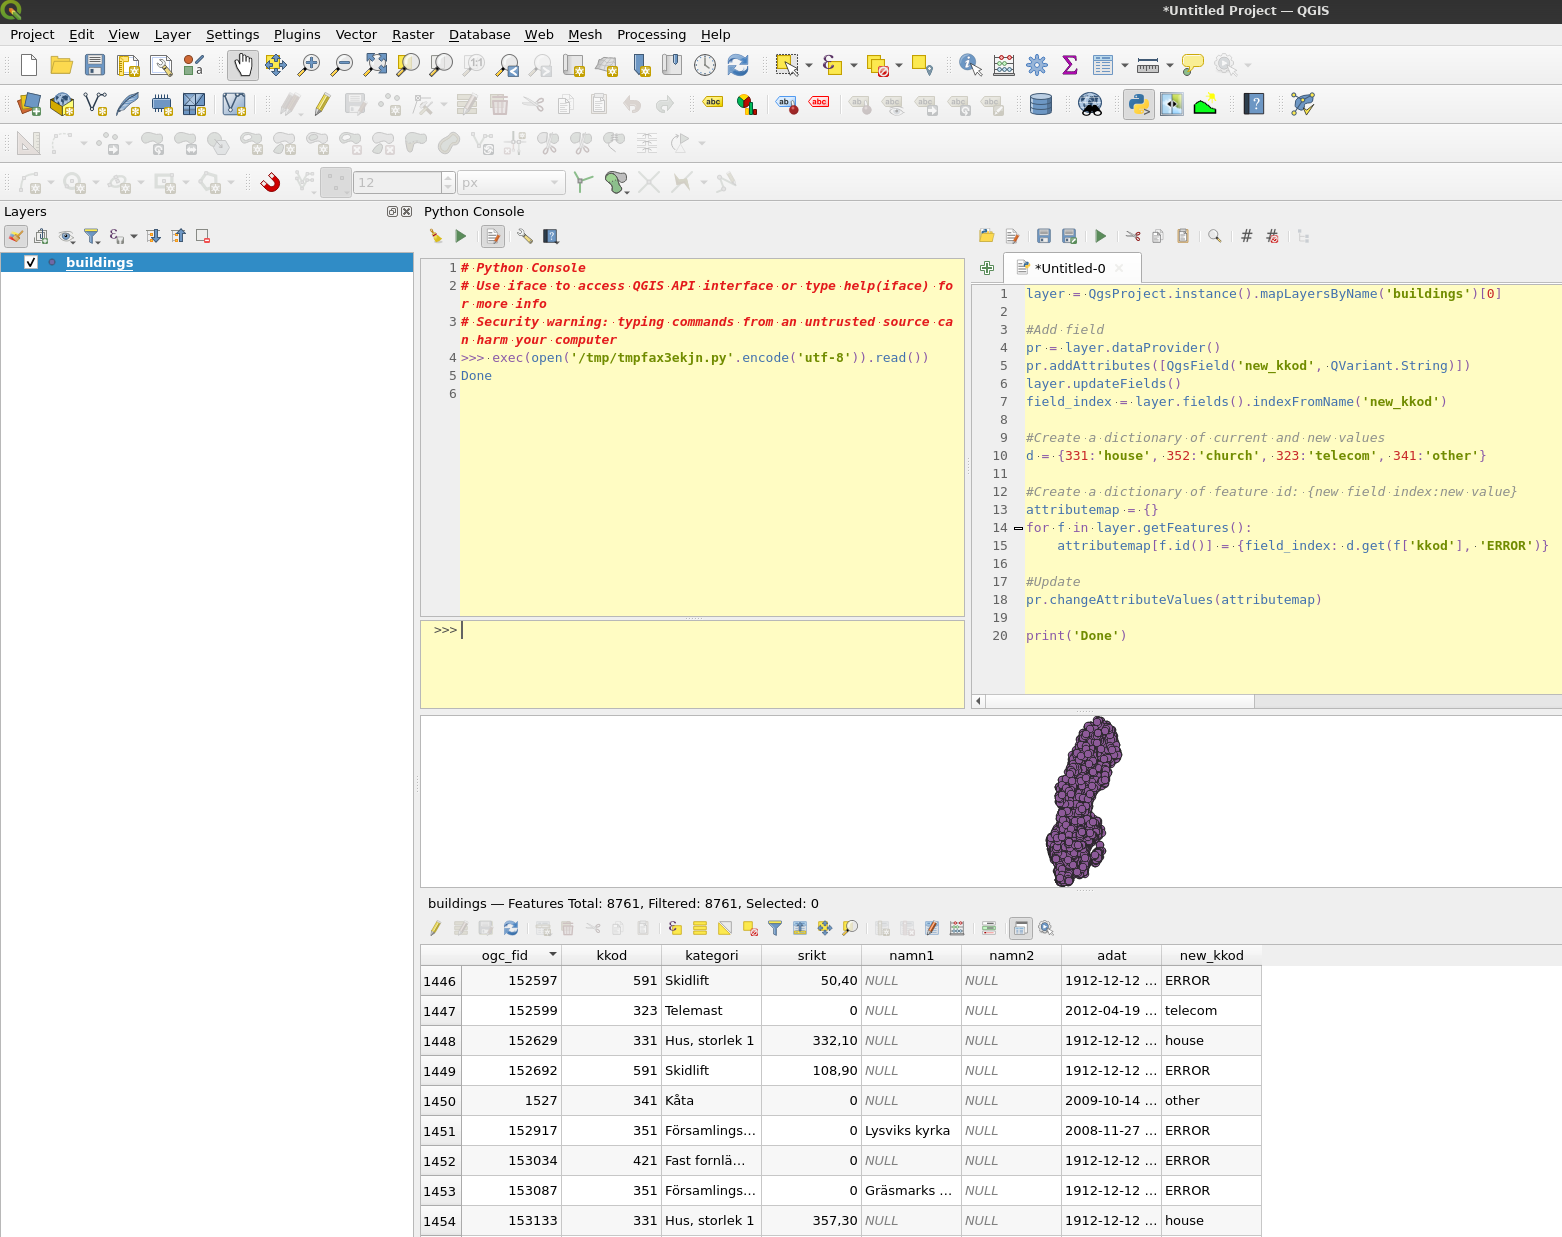The image size is (1562, 1237).
Task: Open a script file in the editor toolbar
Action: (987, 236)
